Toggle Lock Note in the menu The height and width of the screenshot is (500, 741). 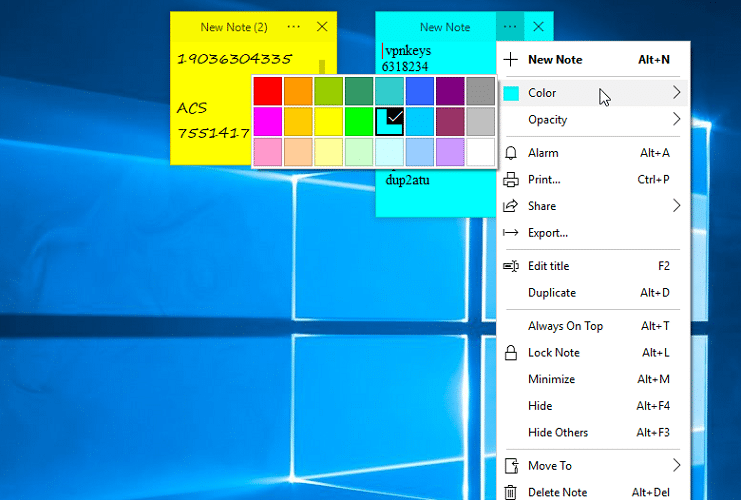[x=593, y=353]
